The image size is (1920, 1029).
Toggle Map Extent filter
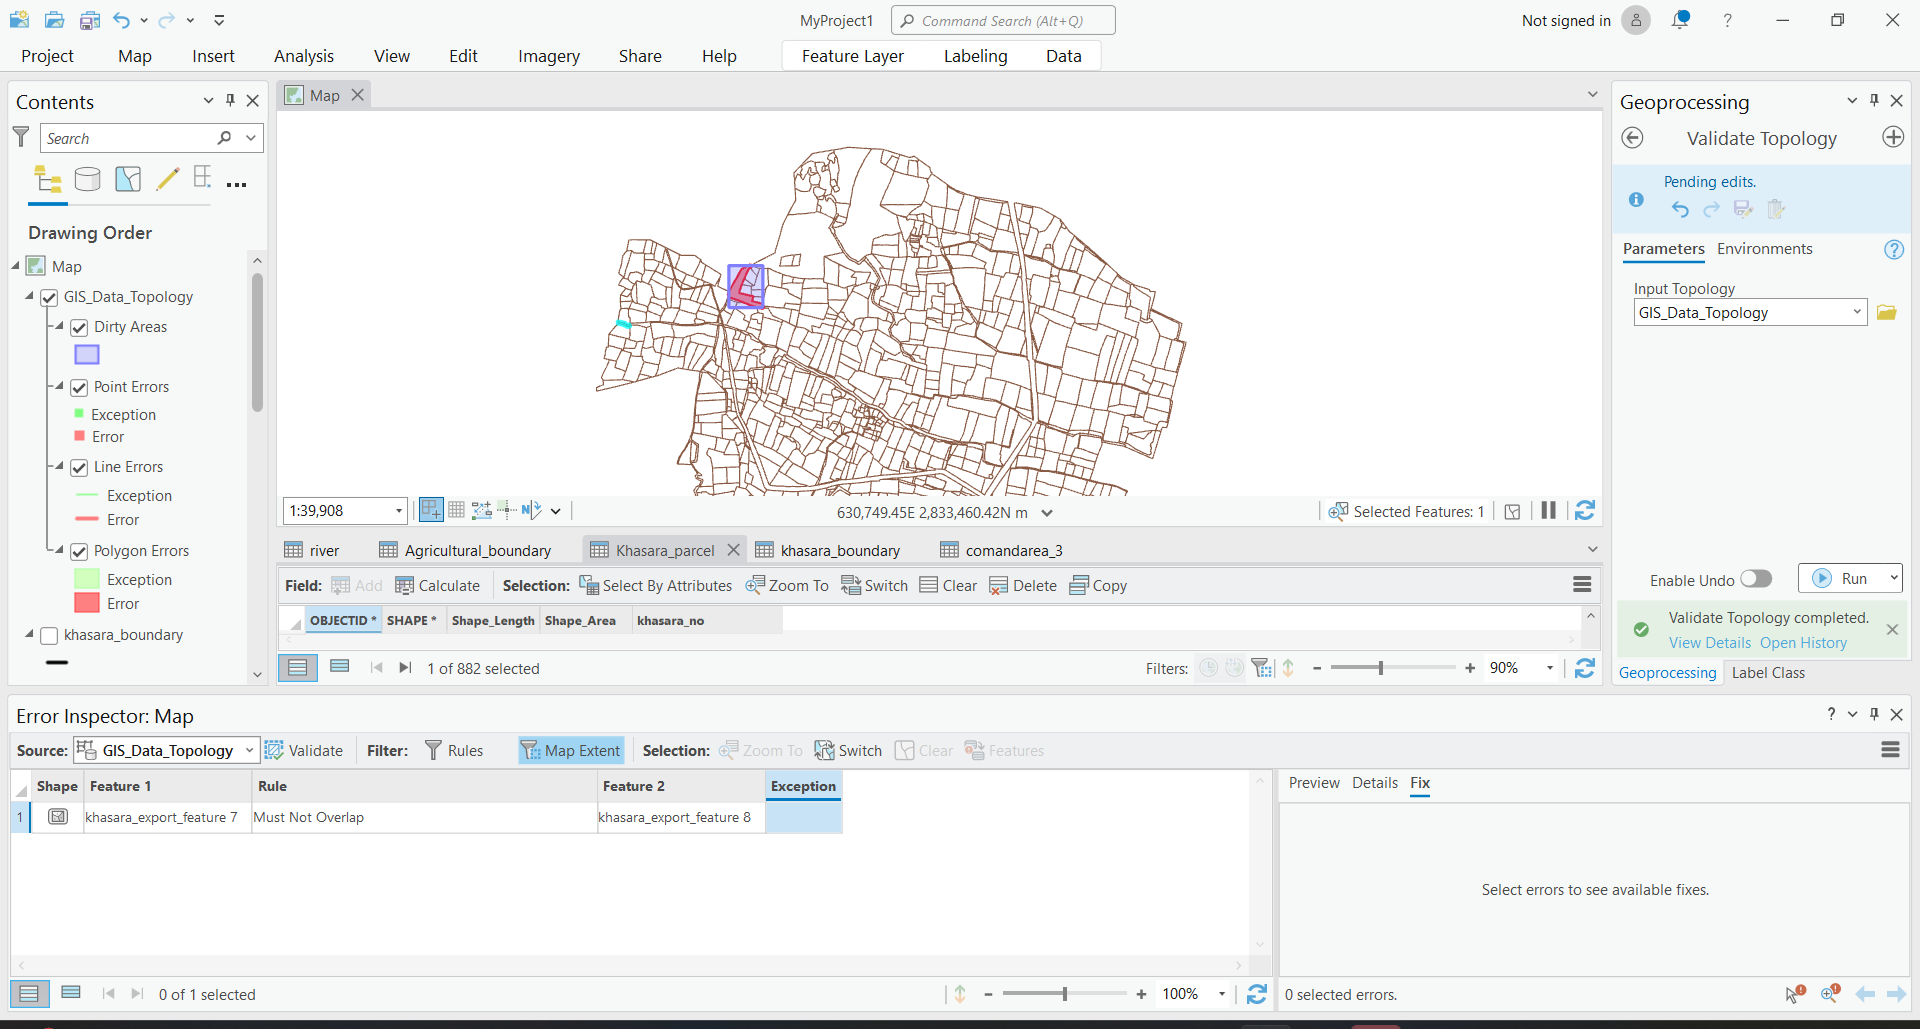[571, 750]
